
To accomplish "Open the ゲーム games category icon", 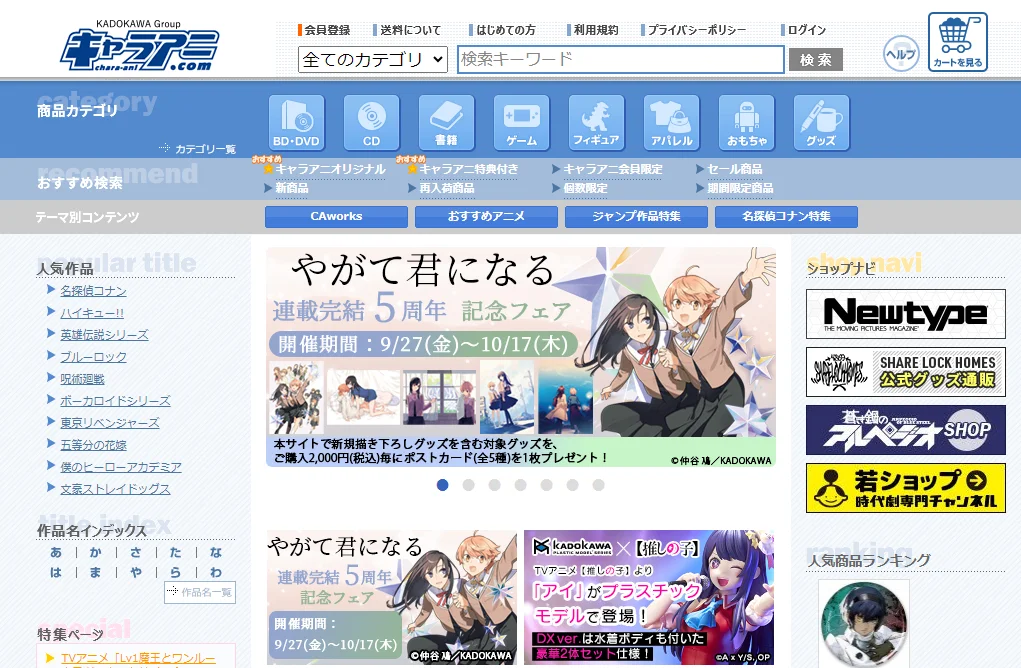I will (522, 122).
